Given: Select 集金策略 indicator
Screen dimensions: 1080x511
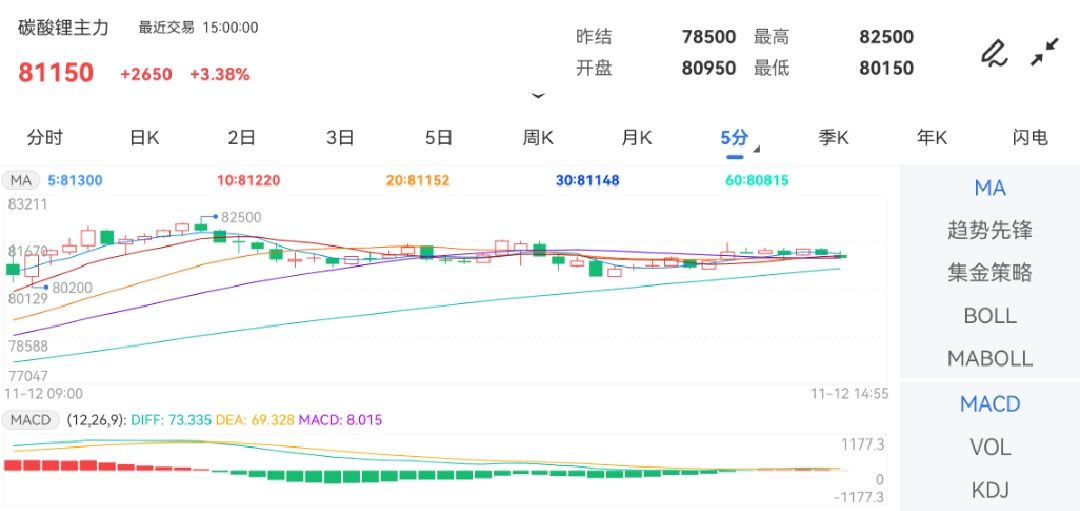Looking at the screenshot, I should coord(990,273).
